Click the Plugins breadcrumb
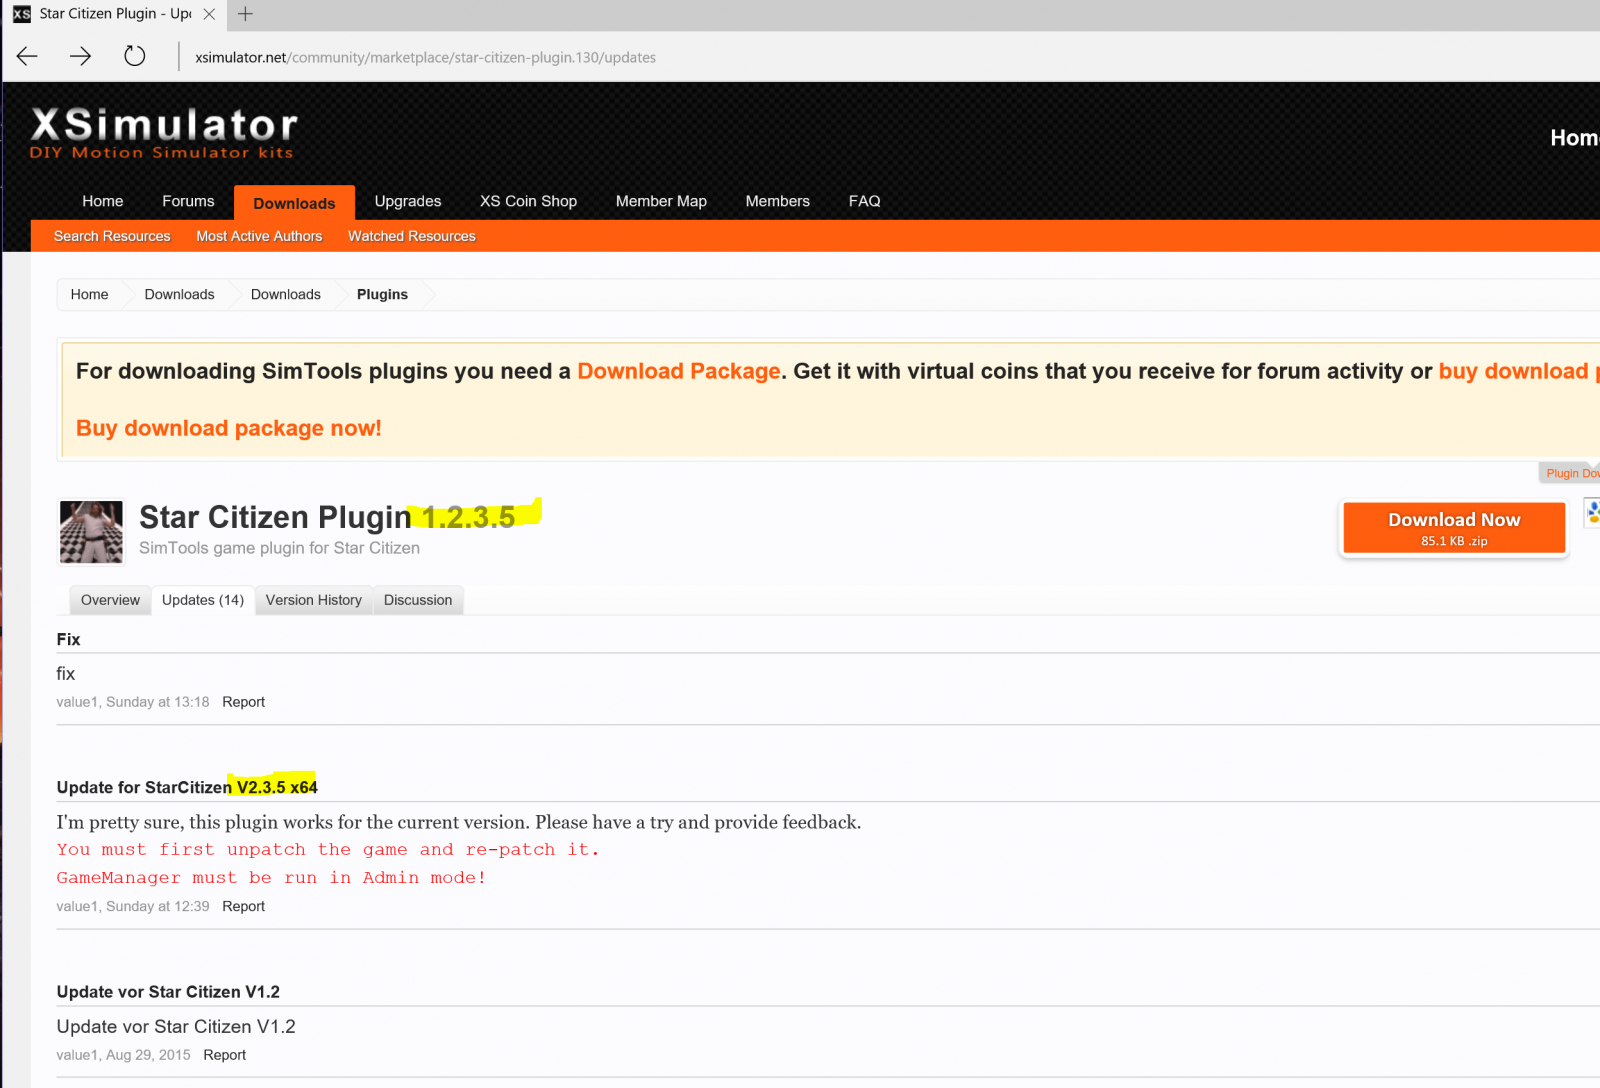1600x1088 pixels. coord(382,294)
